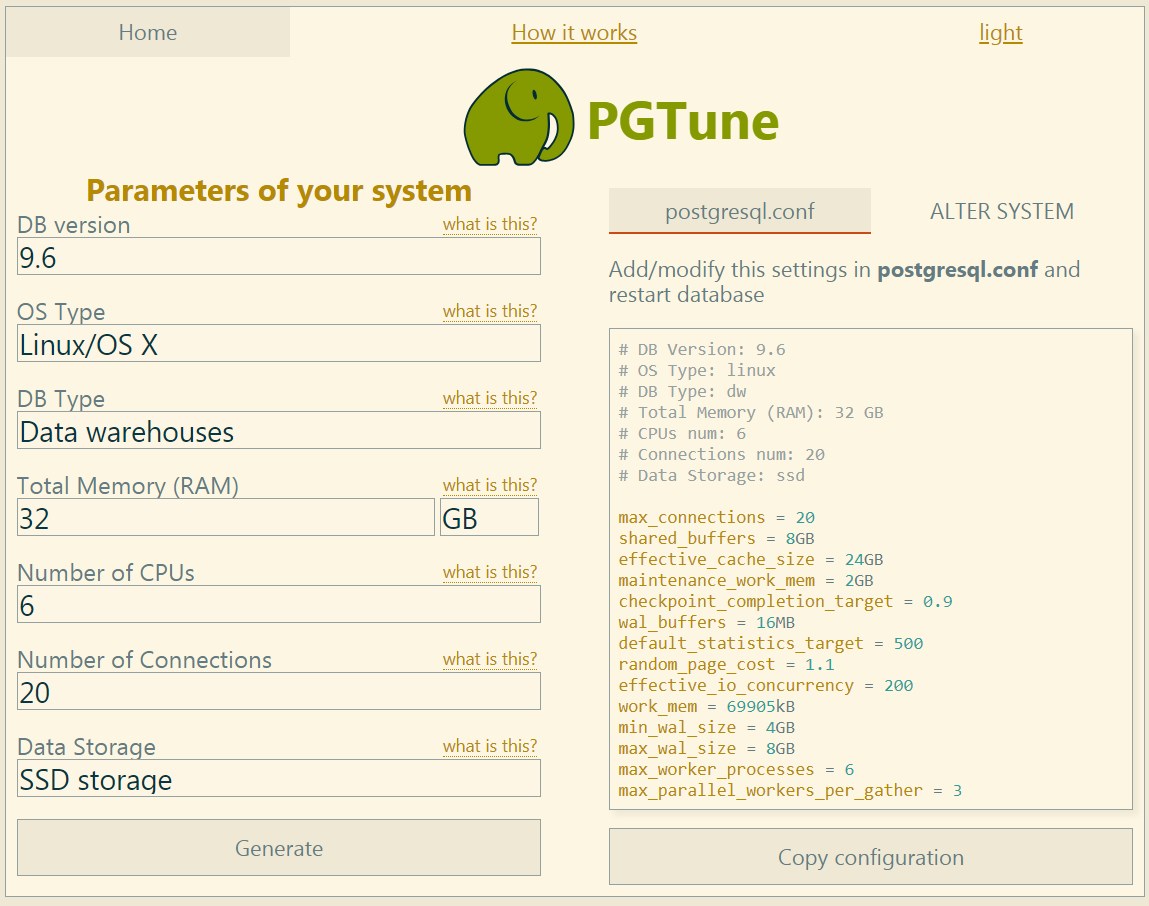The width and height of the screenshot is (1149, 906).
Task: Focus the Total Memory (RAM) input field
Action: point(226,518)
